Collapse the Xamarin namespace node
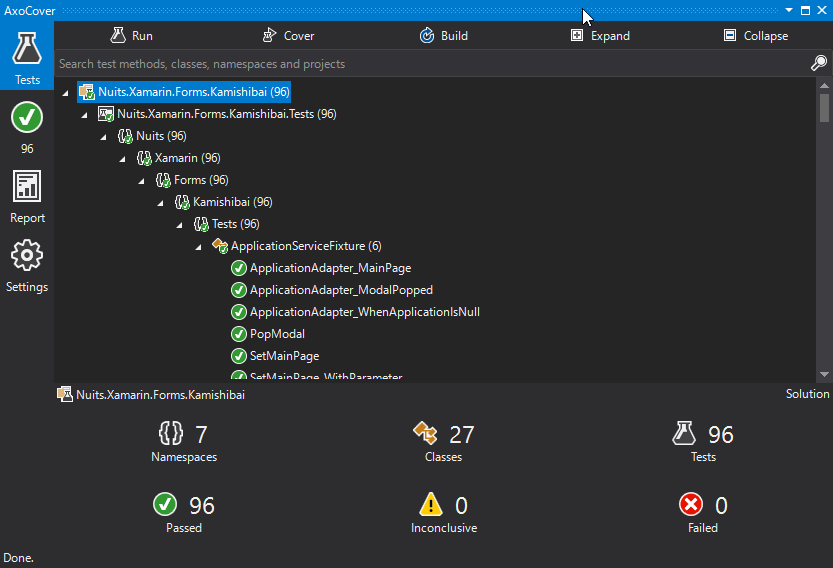Viewport: 833px width, 568px height. tap(123, 159)
